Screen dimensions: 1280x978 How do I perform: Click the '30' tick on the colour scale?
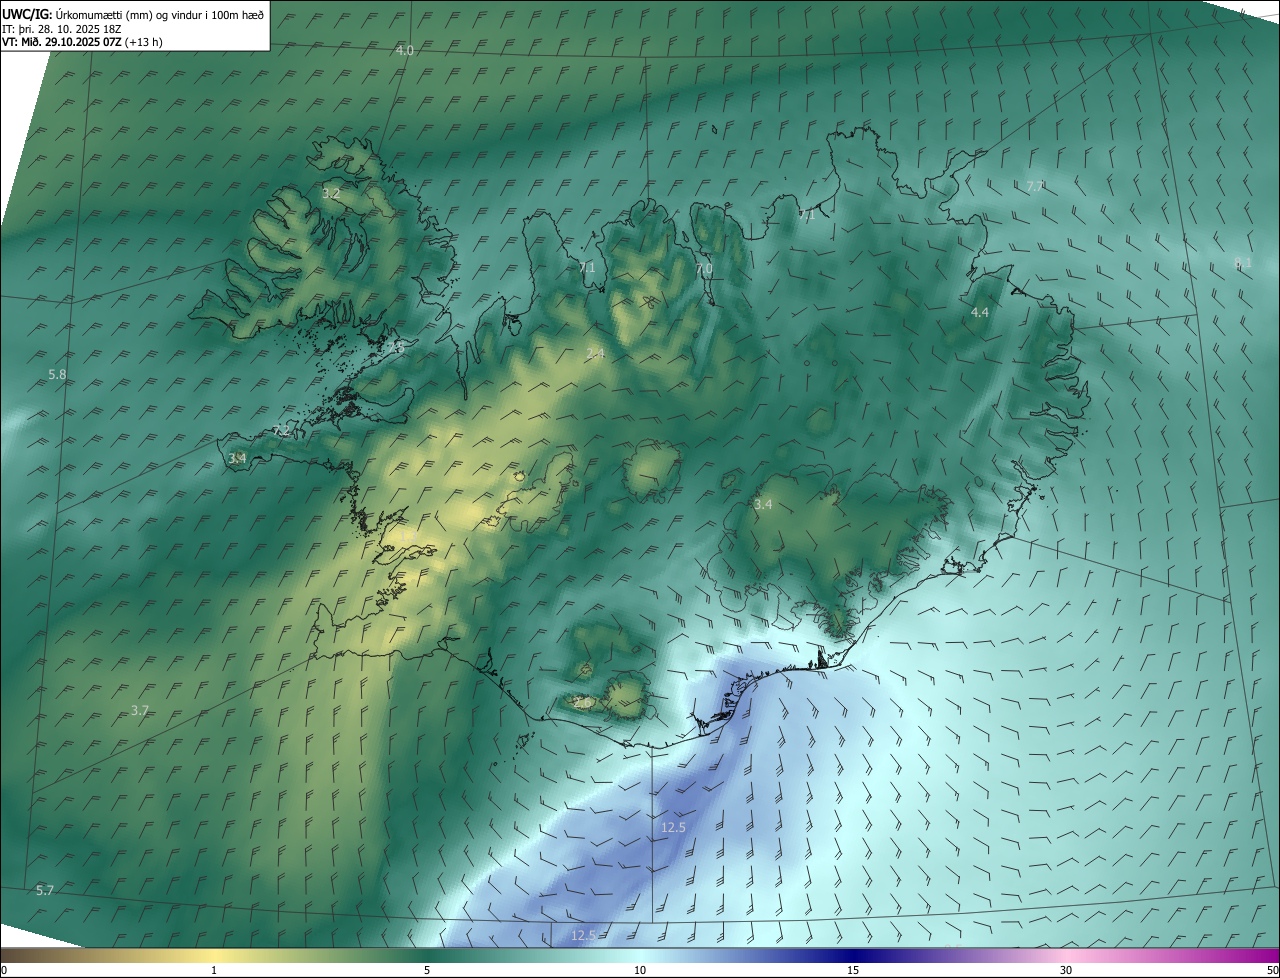(x=1066, y=970)
